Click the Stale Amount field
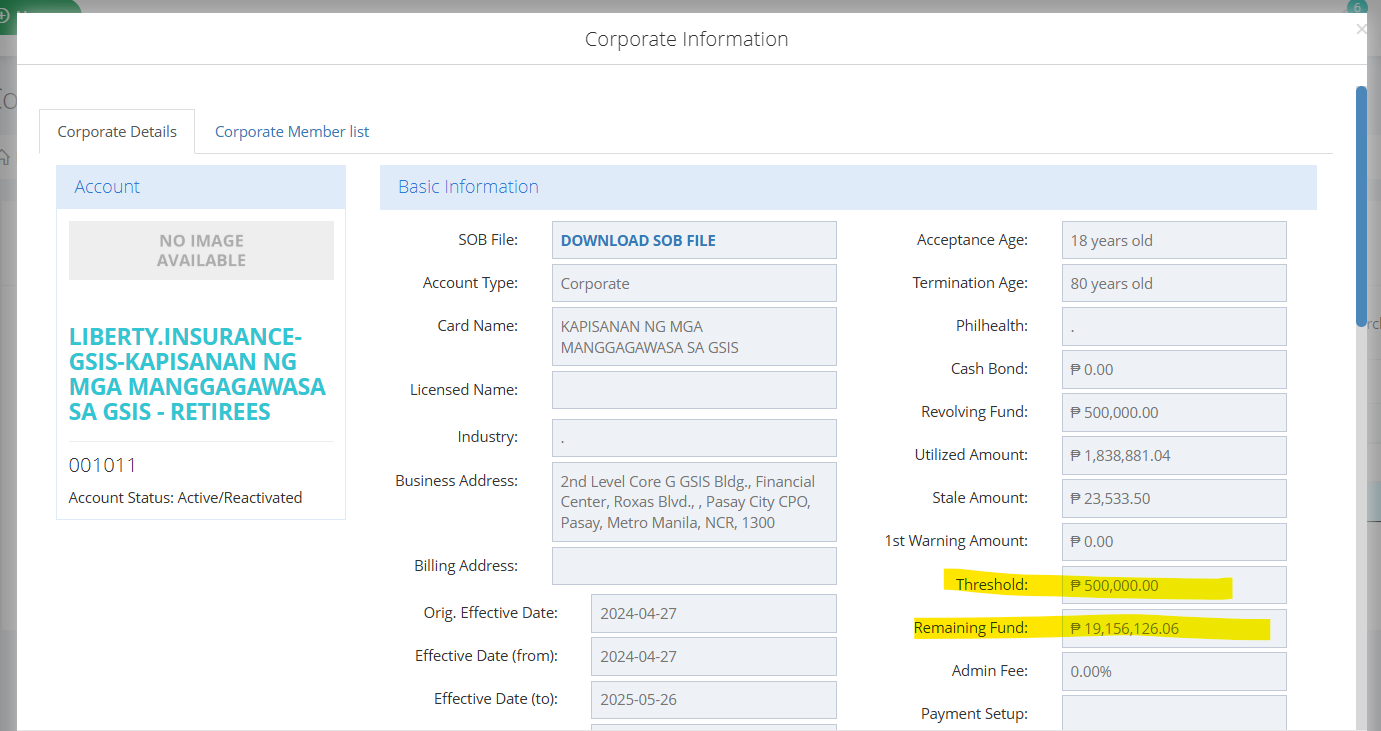This screenshot has width=1381, height=731. coord(1174,498)
